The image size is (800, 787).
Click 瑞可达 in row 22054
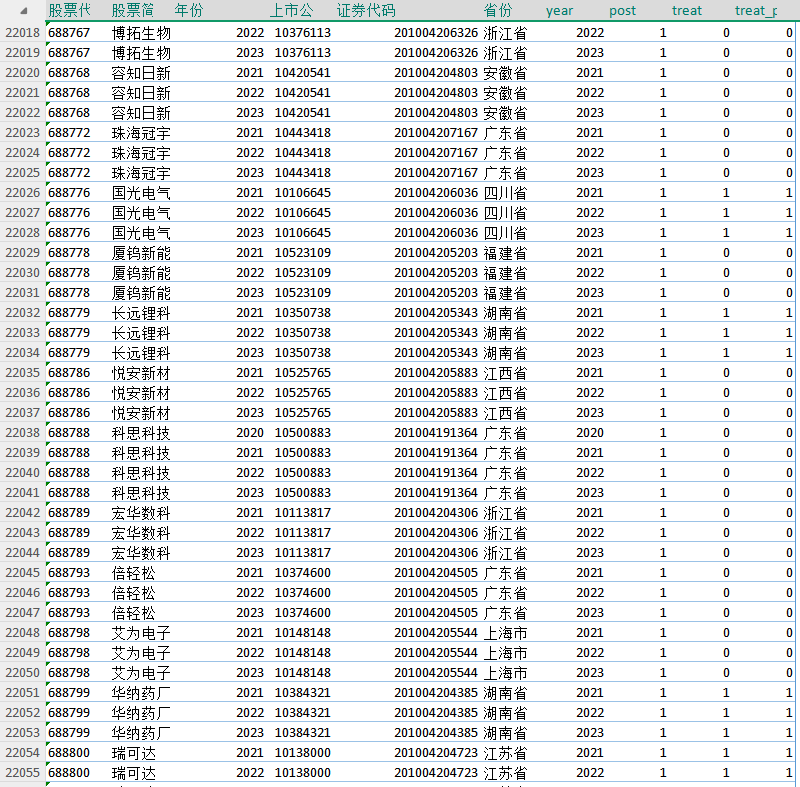click(134, 753)
